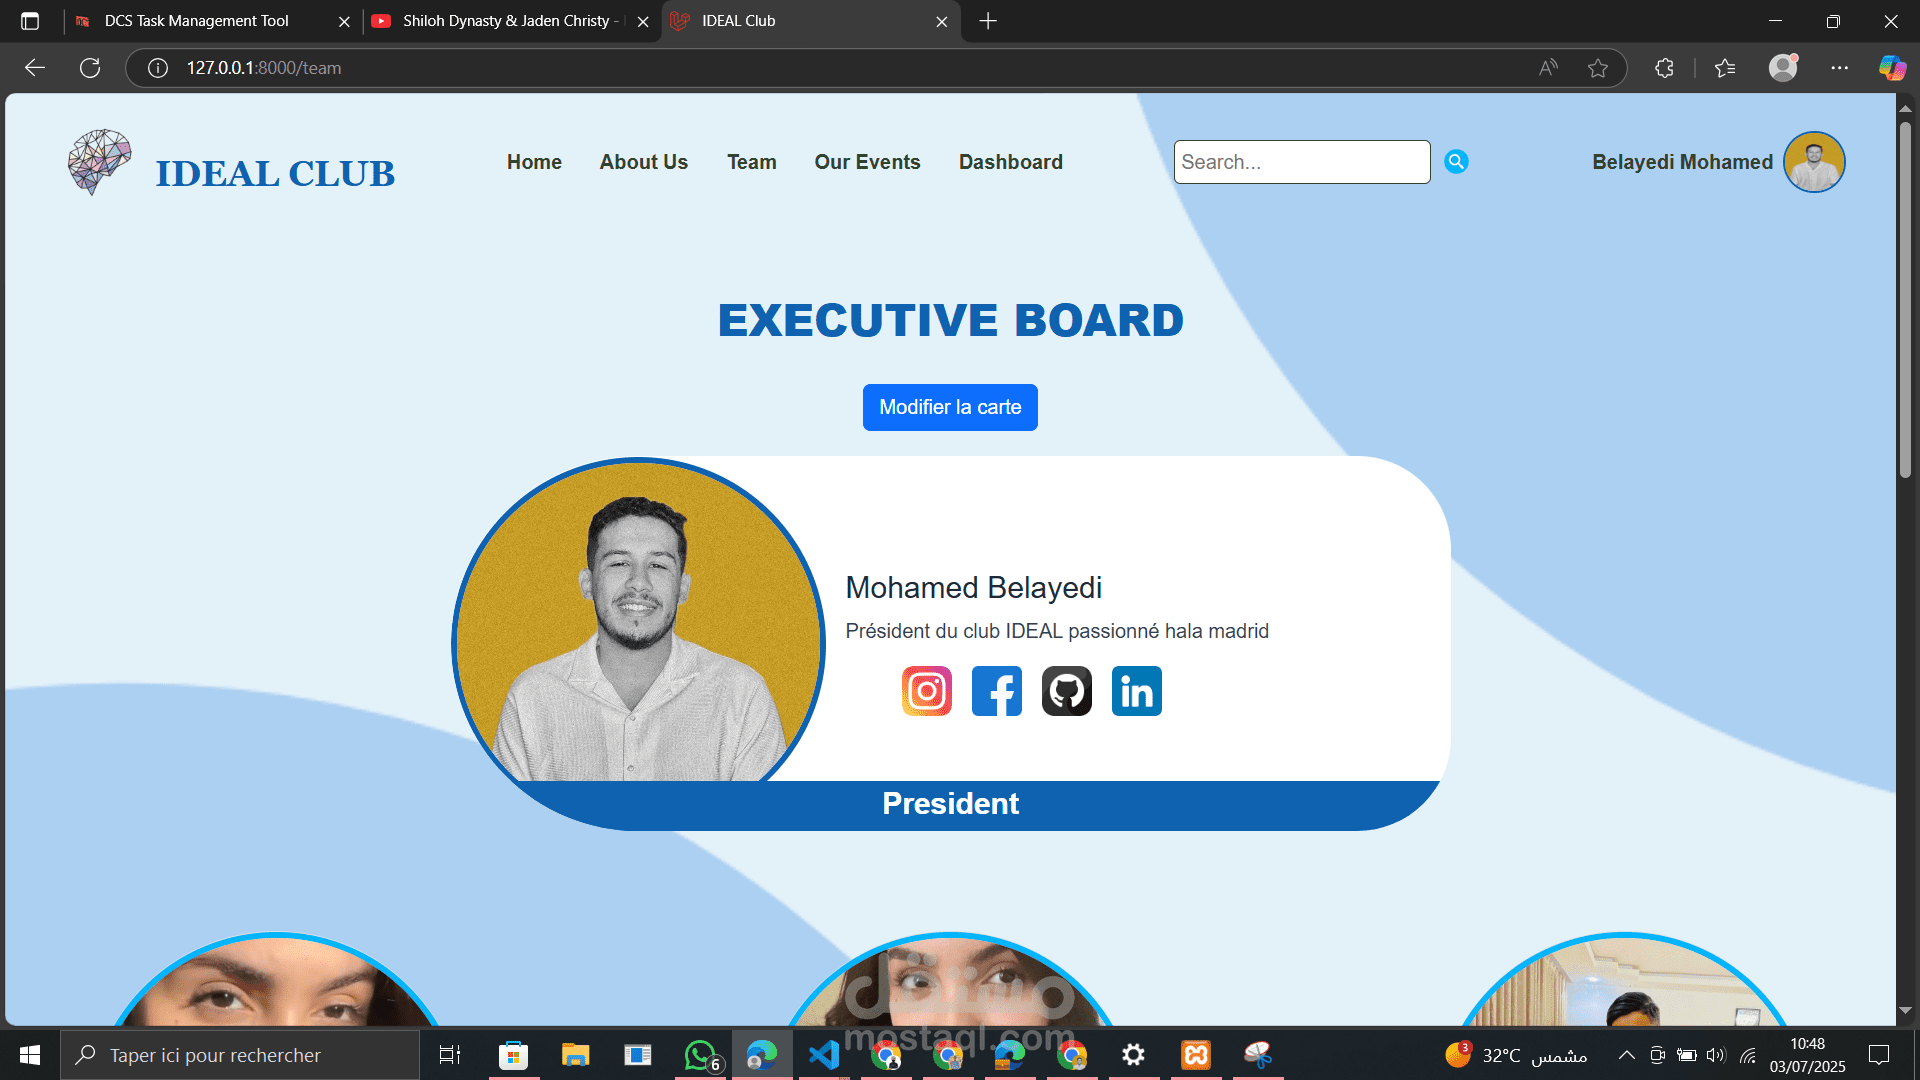Open WhatsApp from the taskbar
The image size is (1920, 1080).
pyautogui.click(x=700, y=1055)
